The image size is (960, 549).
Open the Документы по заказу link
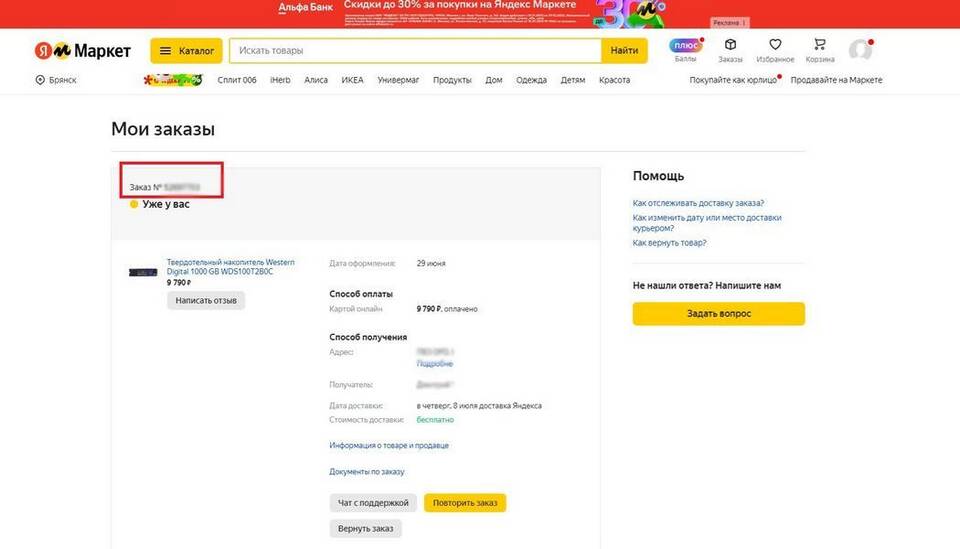click(x=367, y=472)
